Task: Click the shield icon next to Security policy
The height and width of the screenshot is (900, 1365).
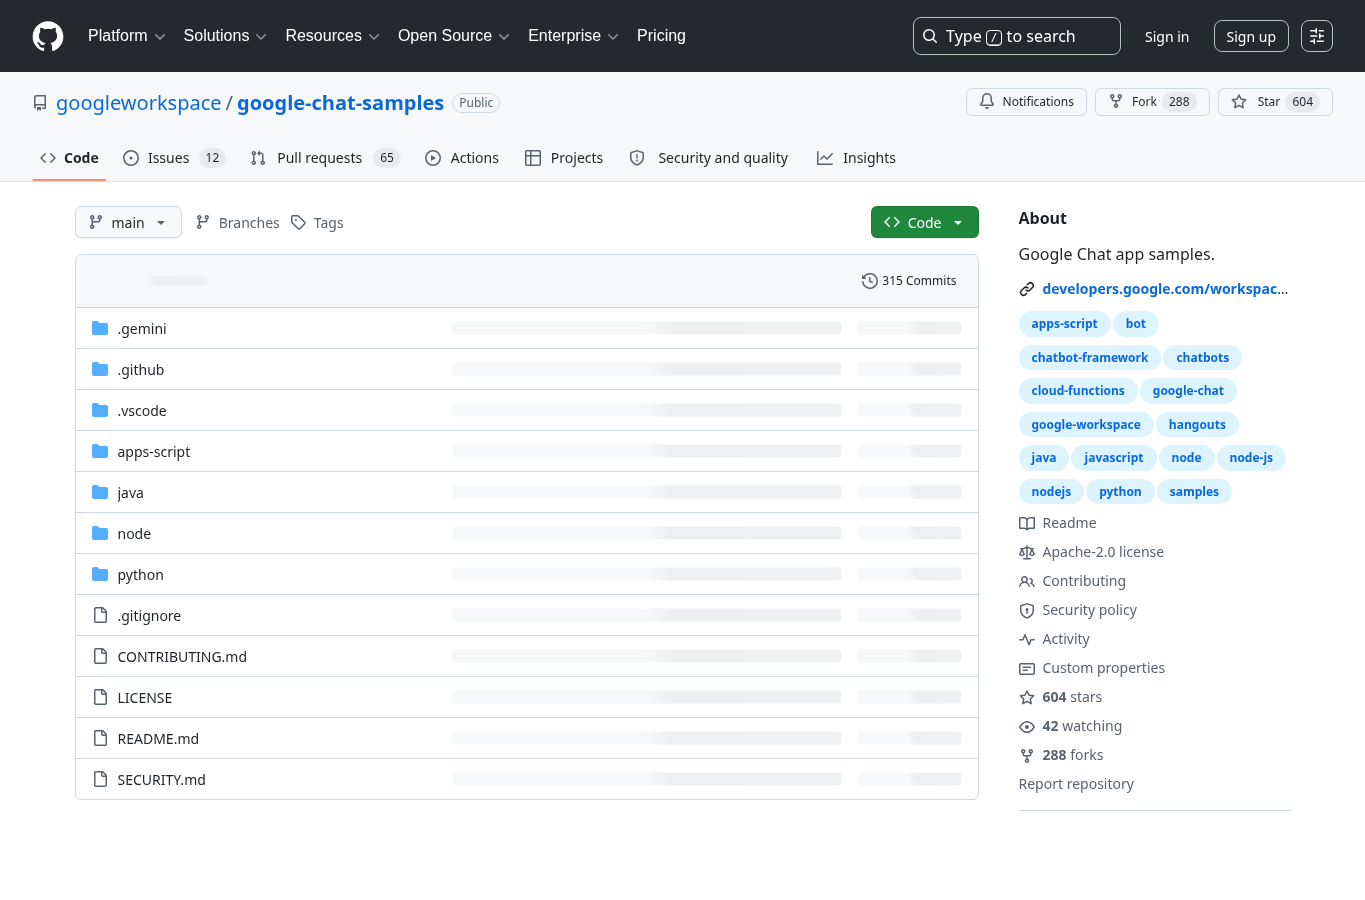Action: [x=1027, y=610]
